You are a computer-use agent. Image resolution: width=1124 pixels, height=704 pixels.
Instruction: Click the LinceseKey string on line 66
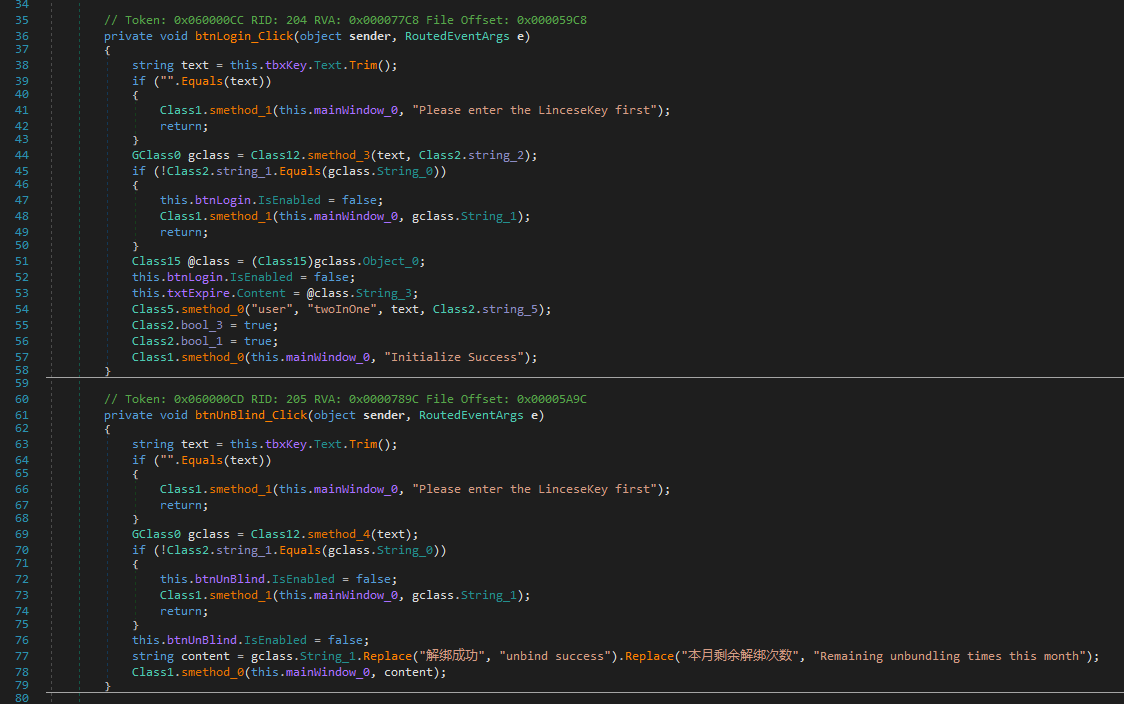[x=535, y=490]
